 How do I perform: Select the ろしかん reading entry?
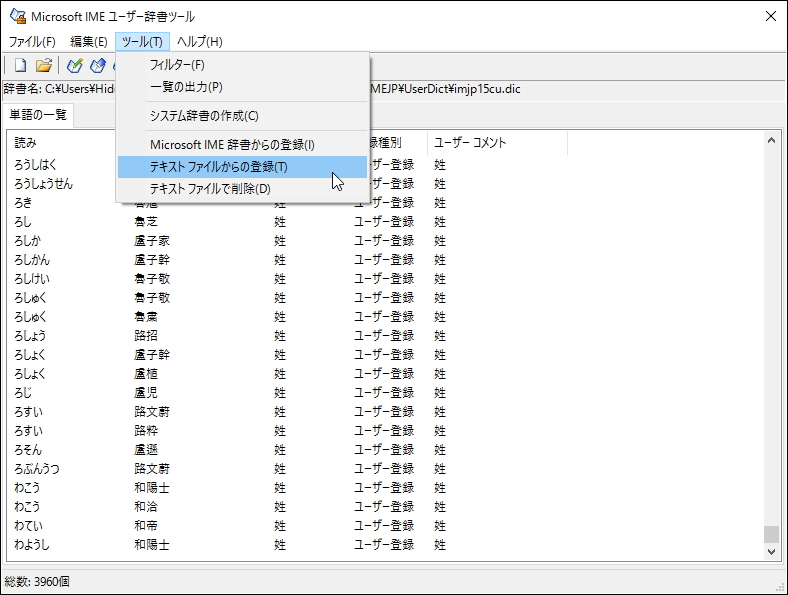(32, 260)
